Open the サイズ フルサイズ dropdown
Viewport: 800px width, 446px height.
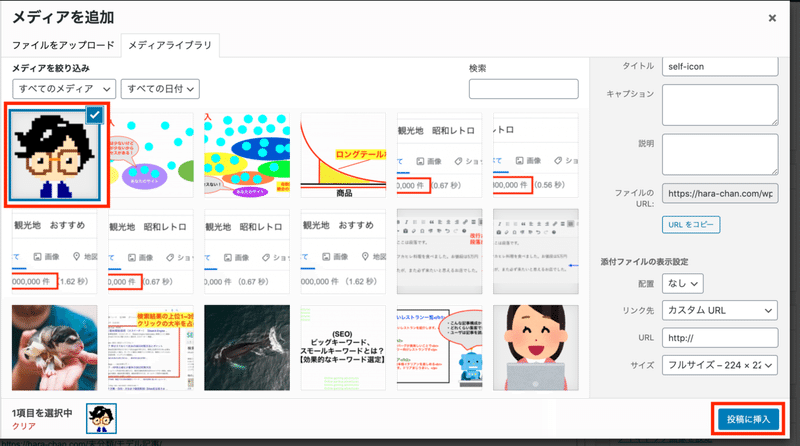(720, 365)
